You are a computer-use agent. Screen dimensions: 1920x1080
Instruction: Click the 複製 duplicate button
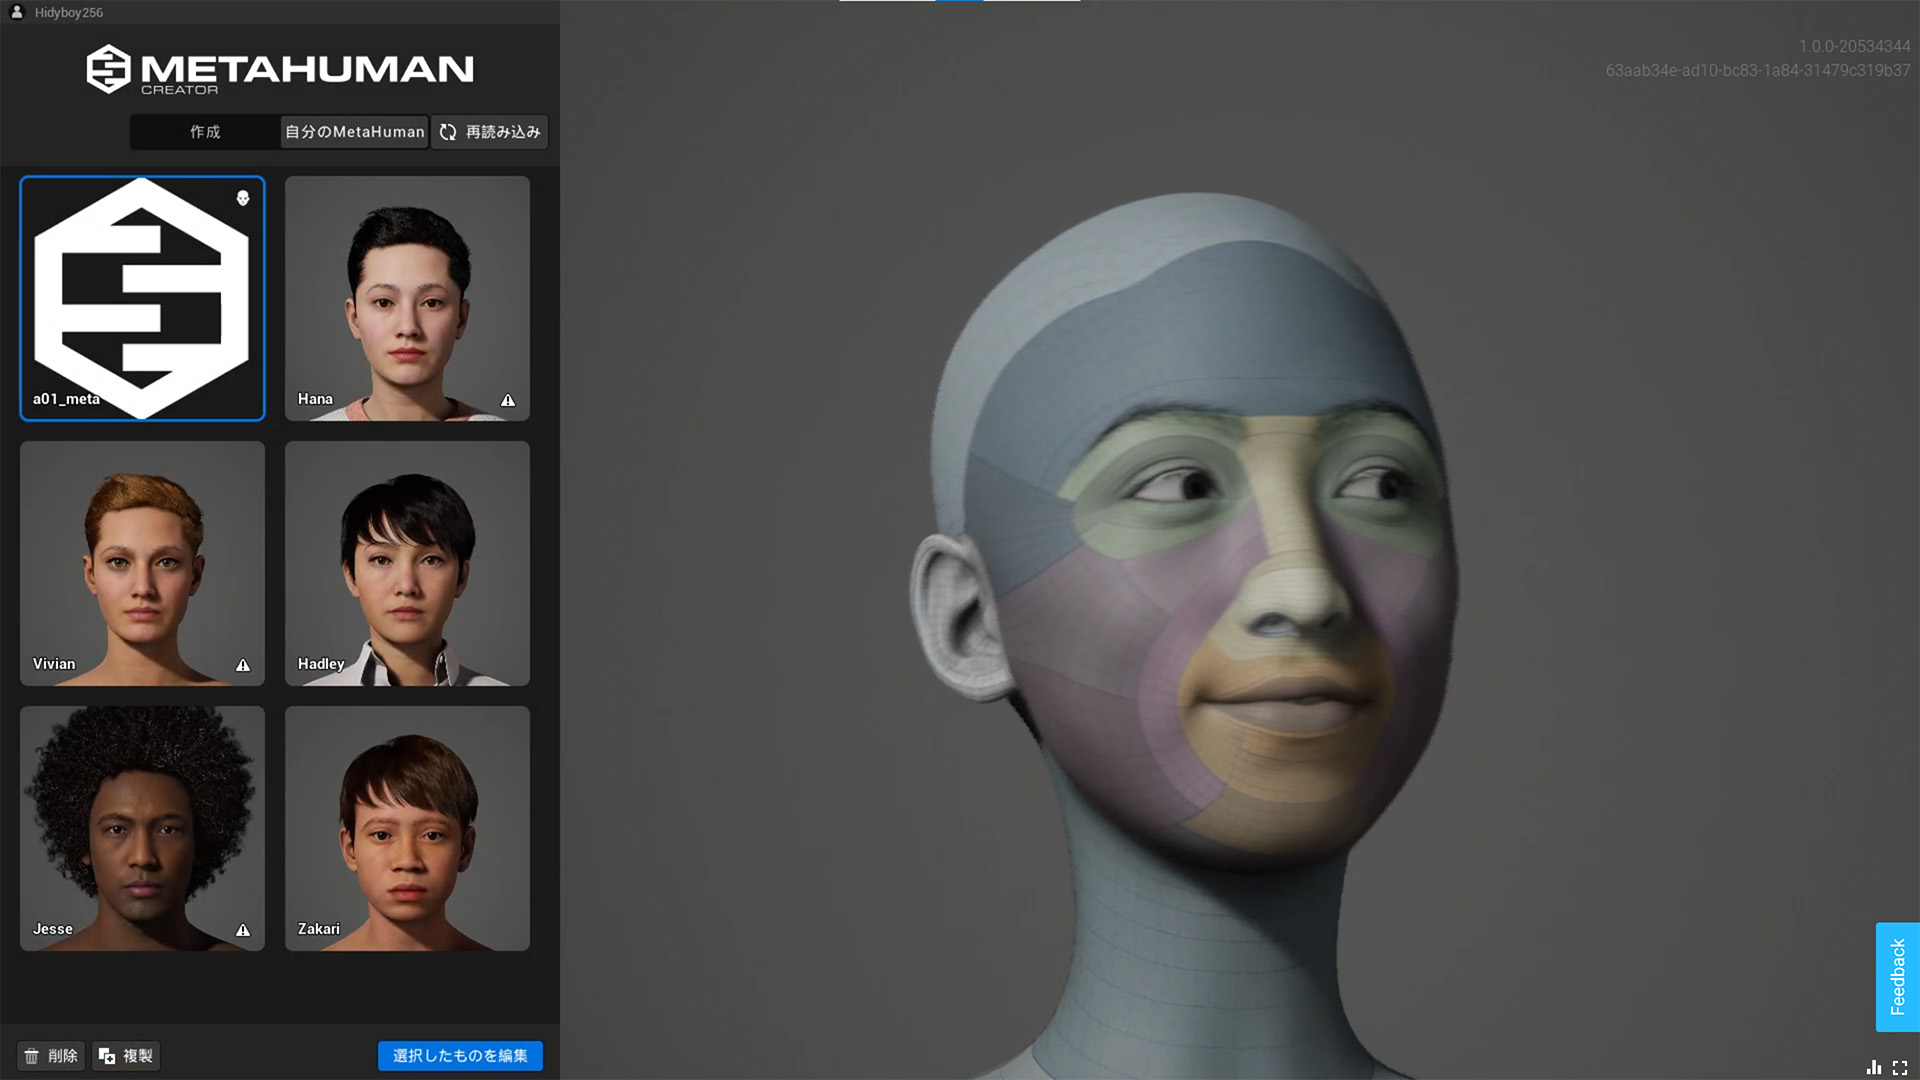click(126, 1056)
